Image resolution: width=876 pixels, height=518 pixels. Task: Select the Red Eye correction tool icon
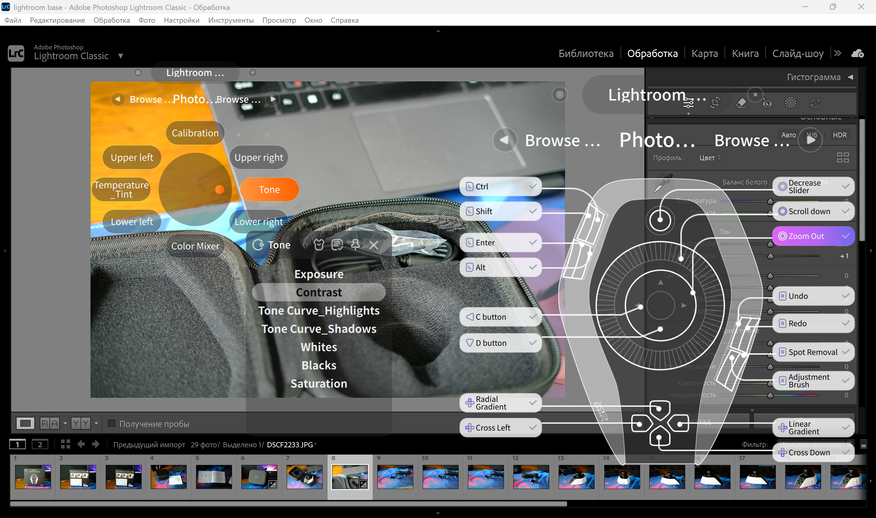pos(767,103)
